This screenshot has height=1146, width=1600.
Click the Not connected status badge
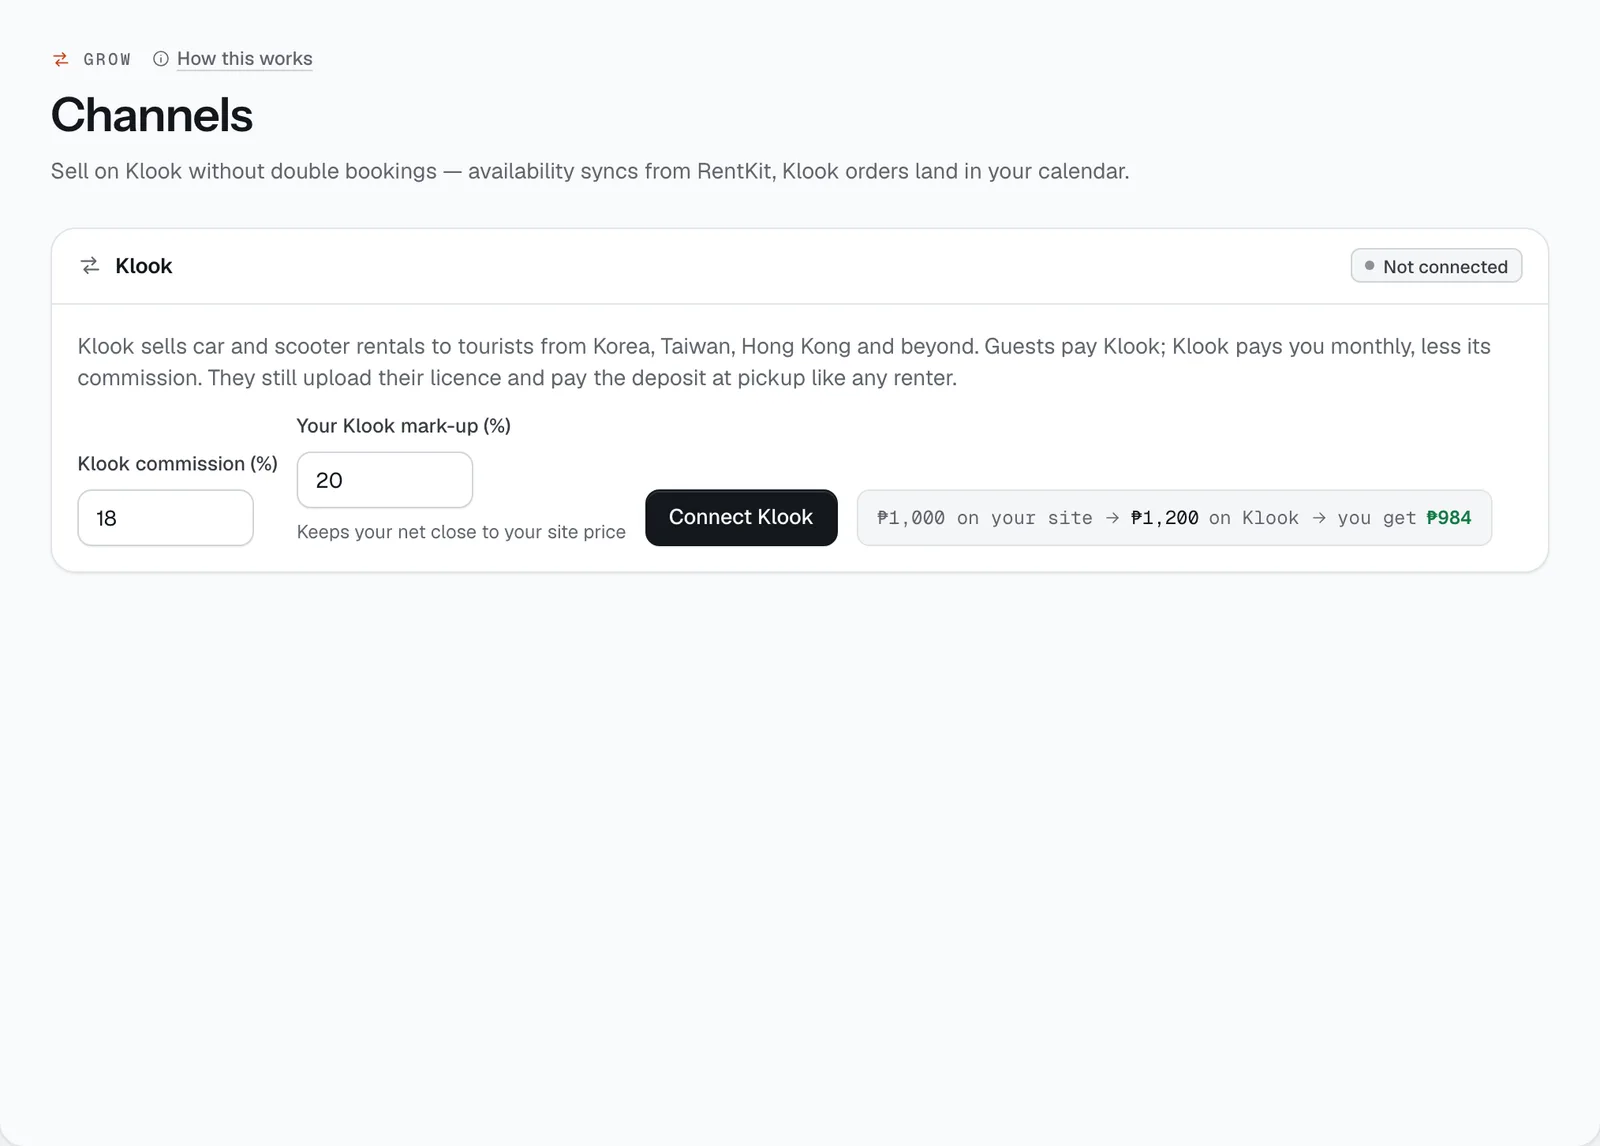pyautogui.click(x=1436, y=266)
